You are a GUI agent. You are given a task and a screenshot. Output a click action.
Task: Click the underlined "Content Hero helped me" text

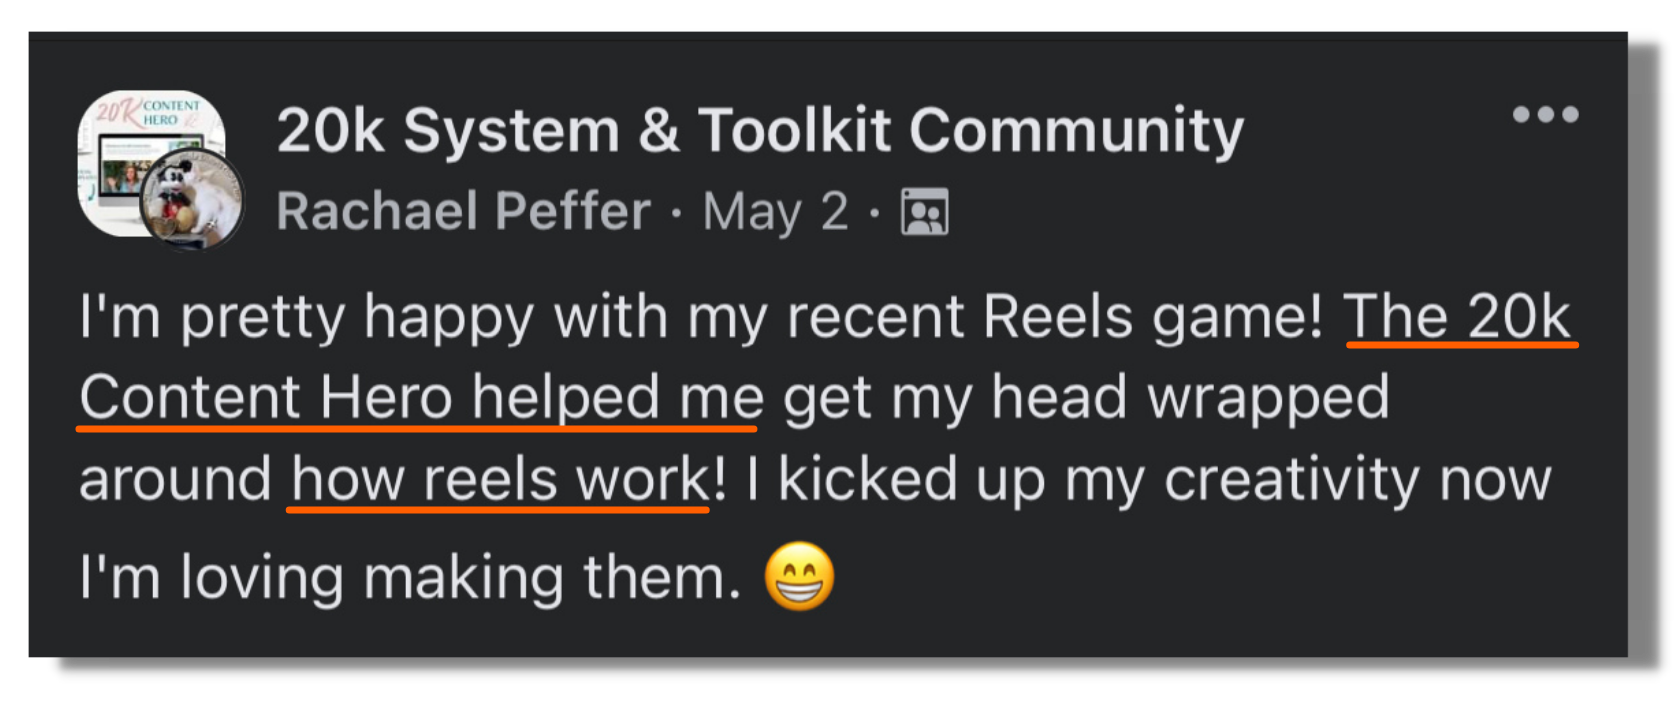(x=421, y=398)
